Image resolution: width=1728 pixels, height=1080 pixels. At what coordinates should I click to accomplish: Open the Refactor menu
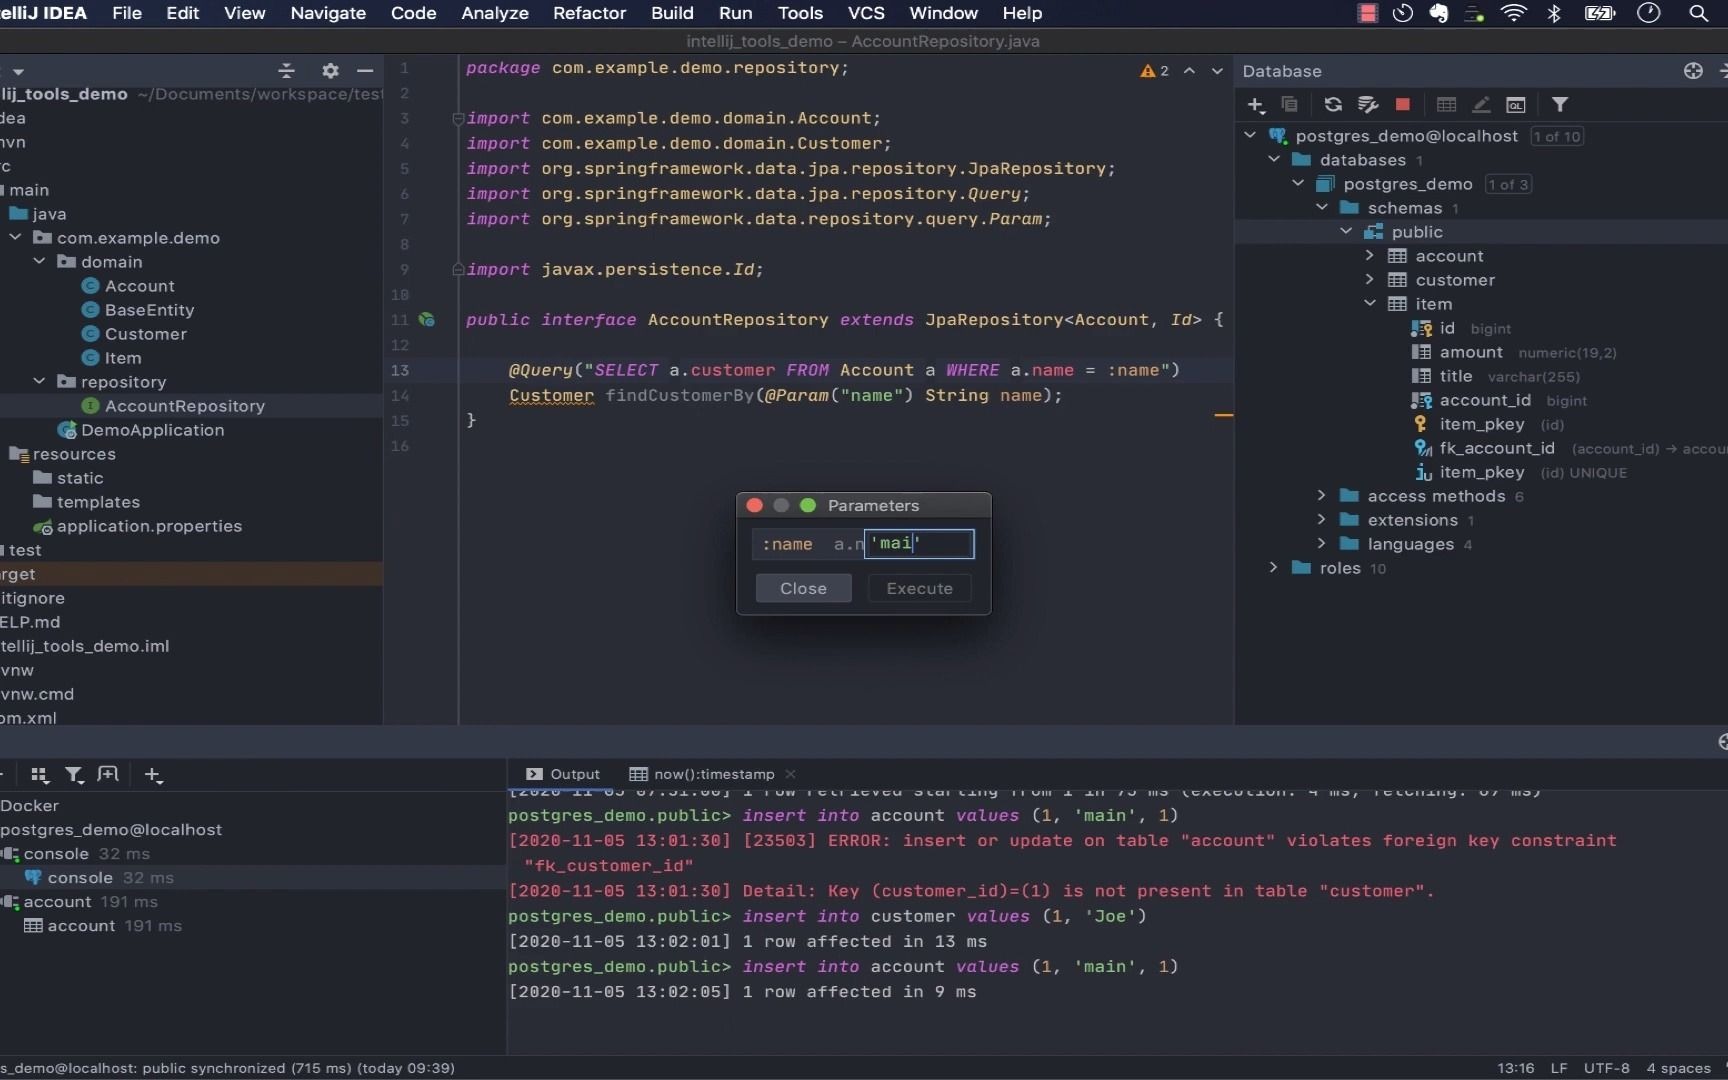click(589, 13)
